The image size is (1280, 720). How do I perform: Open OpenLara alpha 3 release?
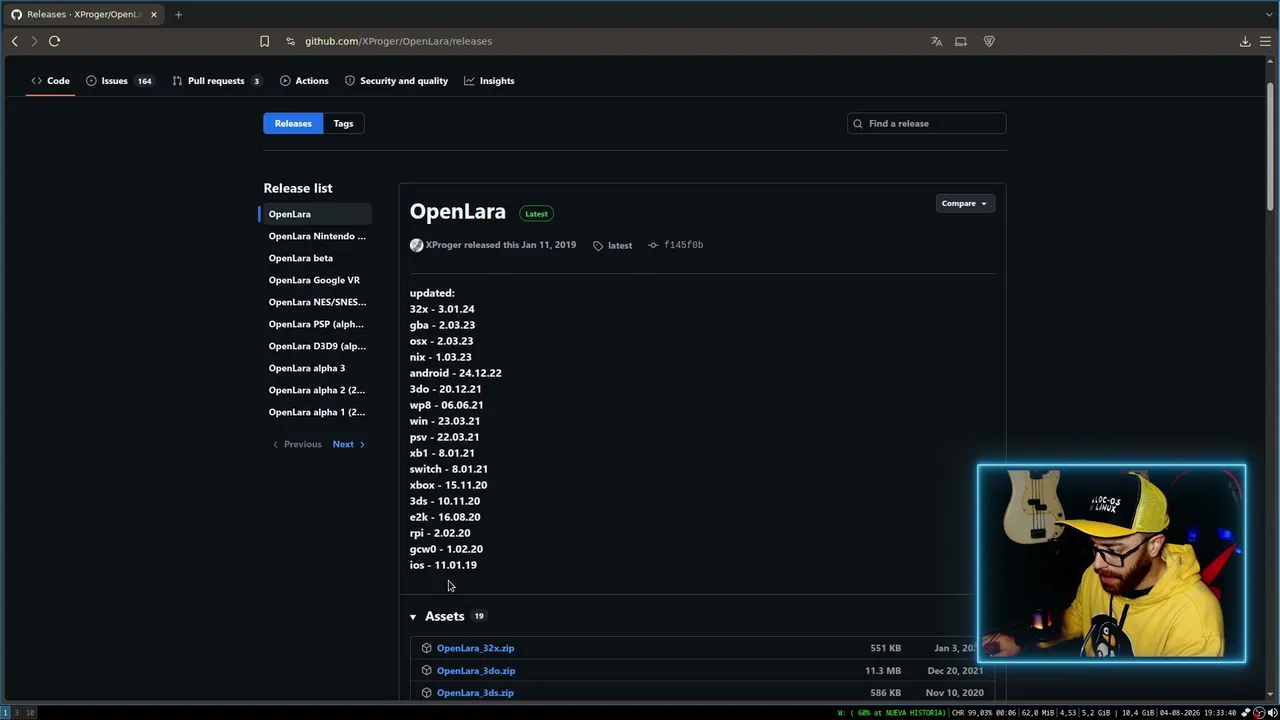point(306,368)
